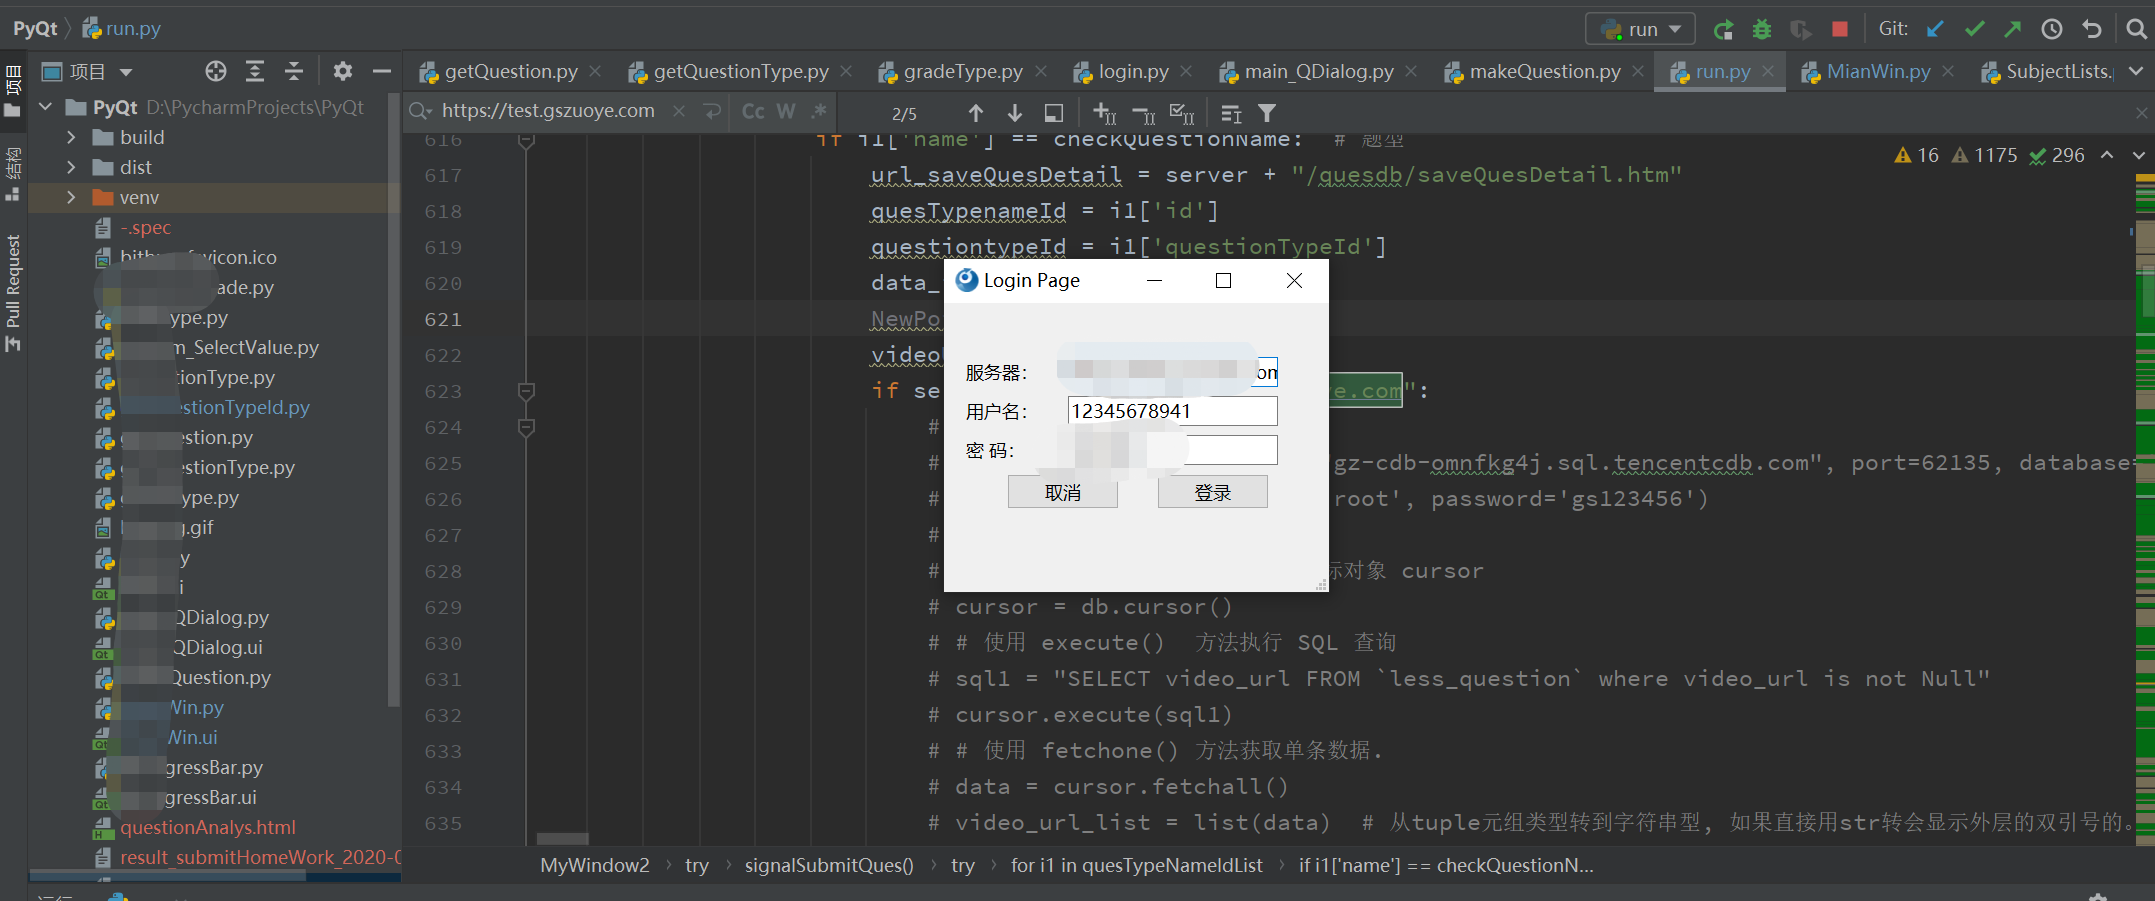Start debugging with the bug icon

[1762, 29]
